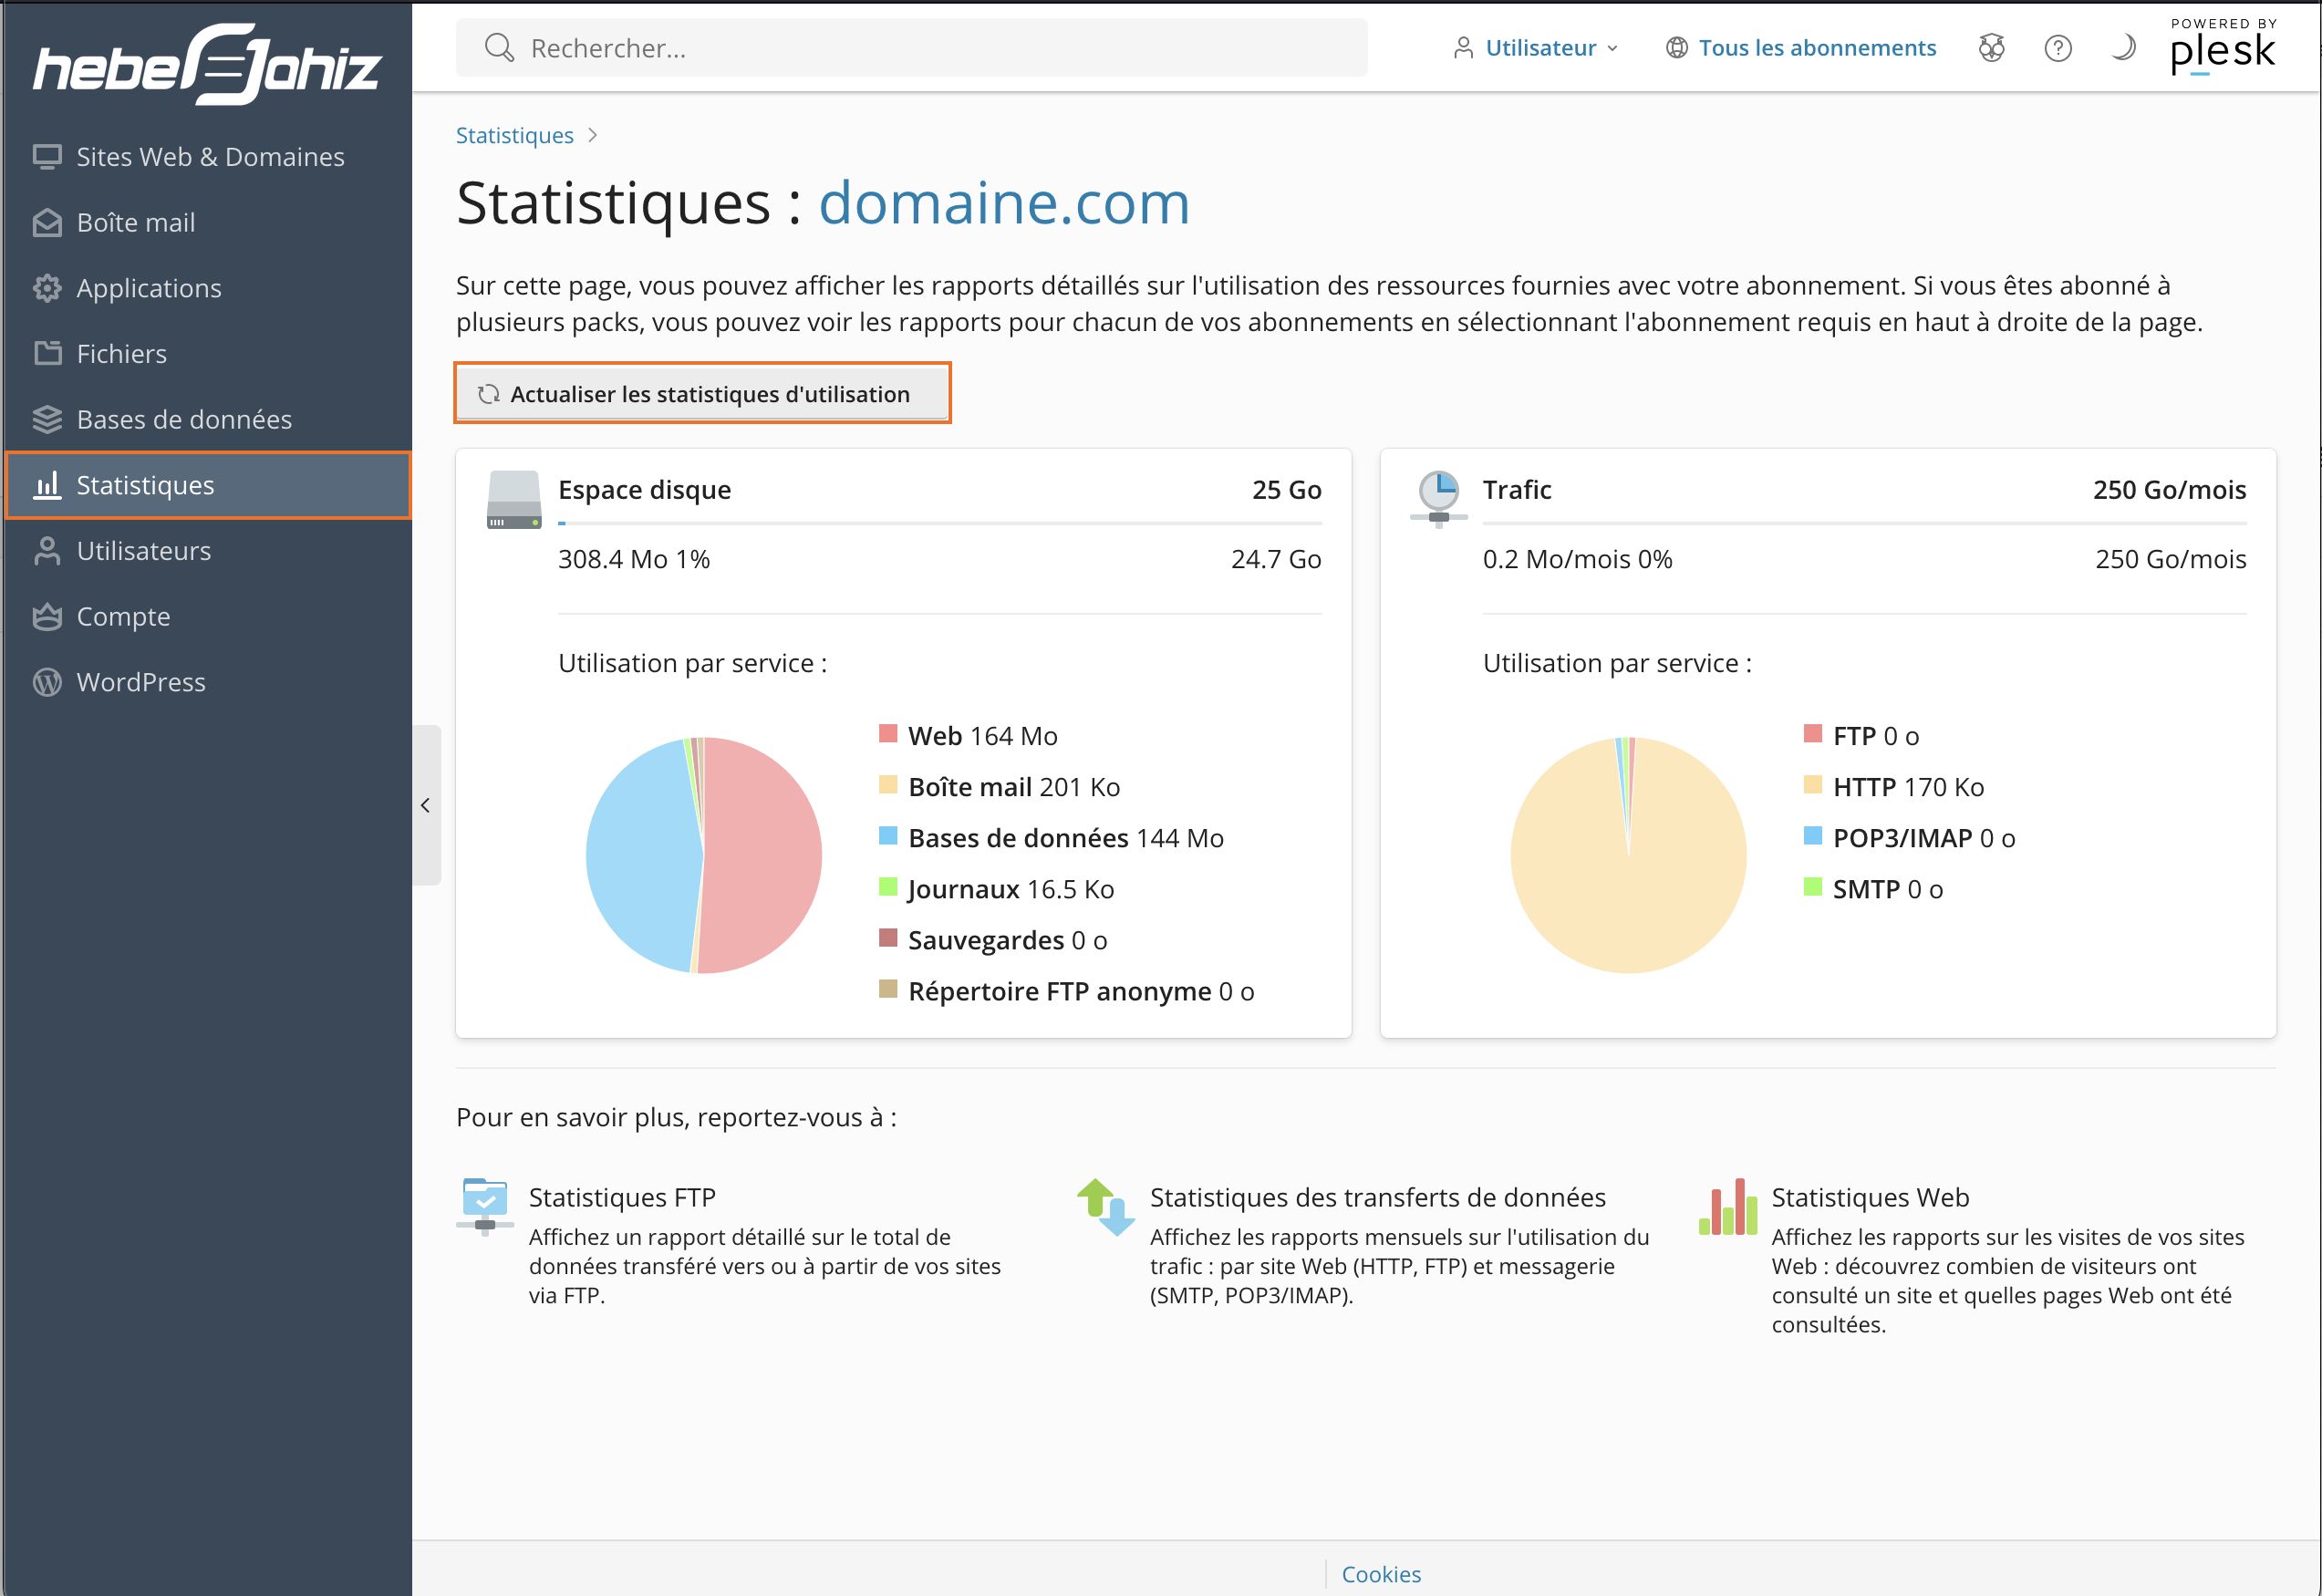Click the HTTP 170 Ko legend swatch
Image resolution: width=2322 pixels, height=1596 pixels.
pos(1813,784)
